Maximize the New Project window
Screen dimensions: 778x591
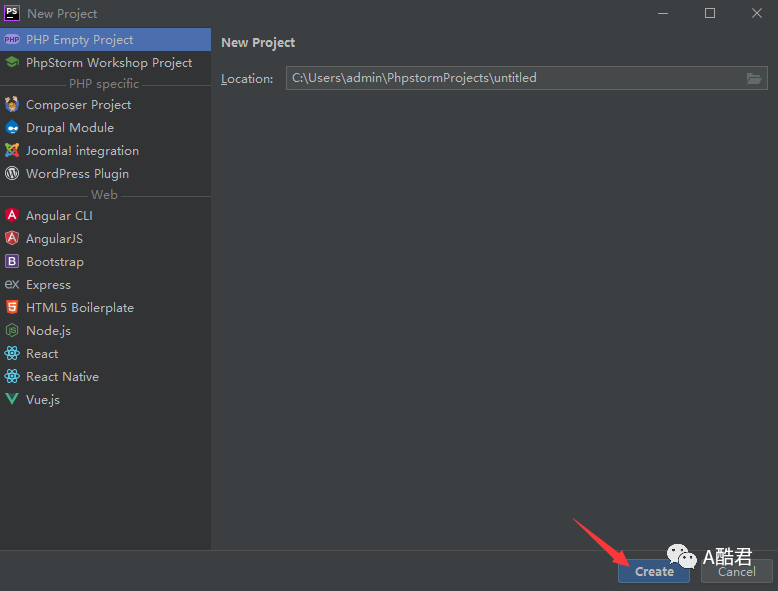click(710, 13)
